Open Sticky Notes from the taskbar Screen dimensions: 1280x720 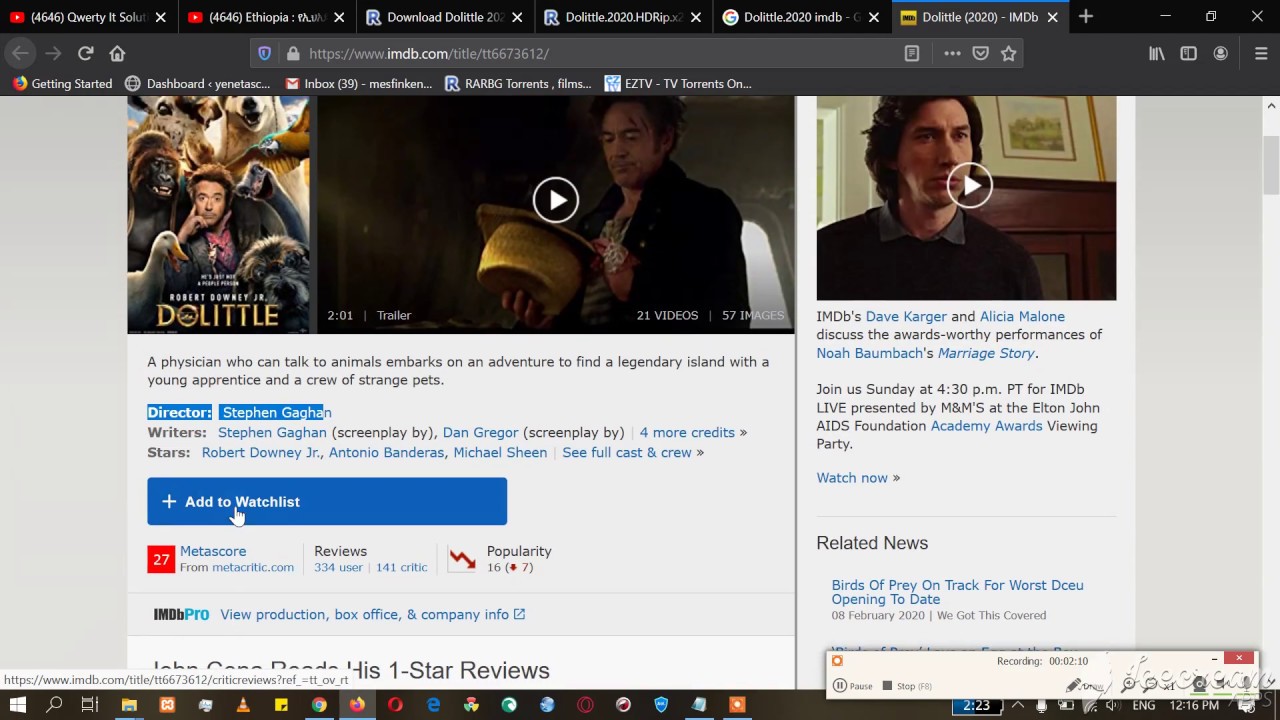coord(281,705)
